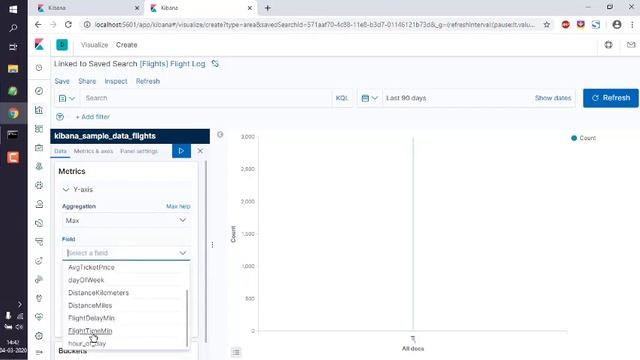
Task: Click the Count legend color dot
Action: pos(574,138)
